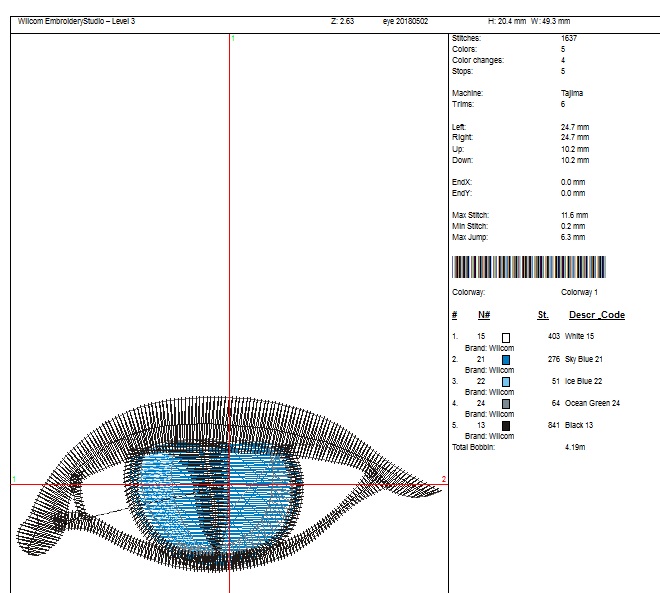This screenshot has width=660, height=593.
Task: Click the Black 13 color swatch
Action: [x=506, y=426]
